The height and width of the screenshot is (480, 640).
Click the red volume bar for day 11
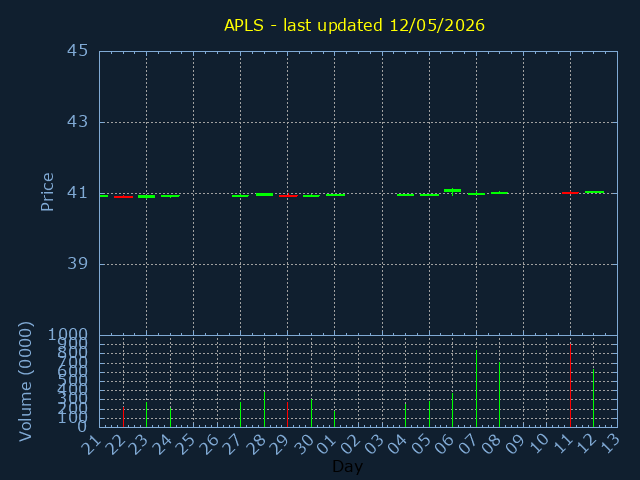click(x=570, y=386)
